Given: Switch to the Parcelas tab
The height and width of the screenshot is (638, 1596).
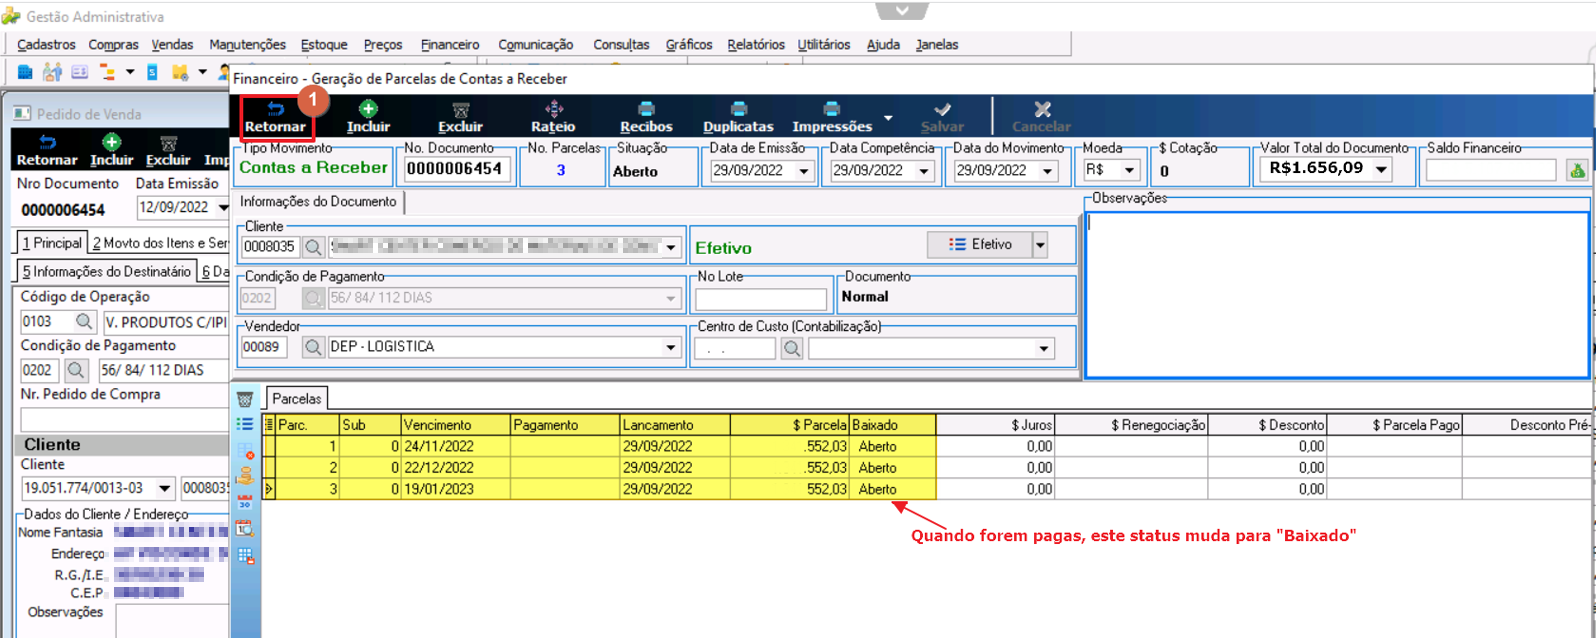Looking at the screenshot, I should pyautogui.click(x=297, y=398).
